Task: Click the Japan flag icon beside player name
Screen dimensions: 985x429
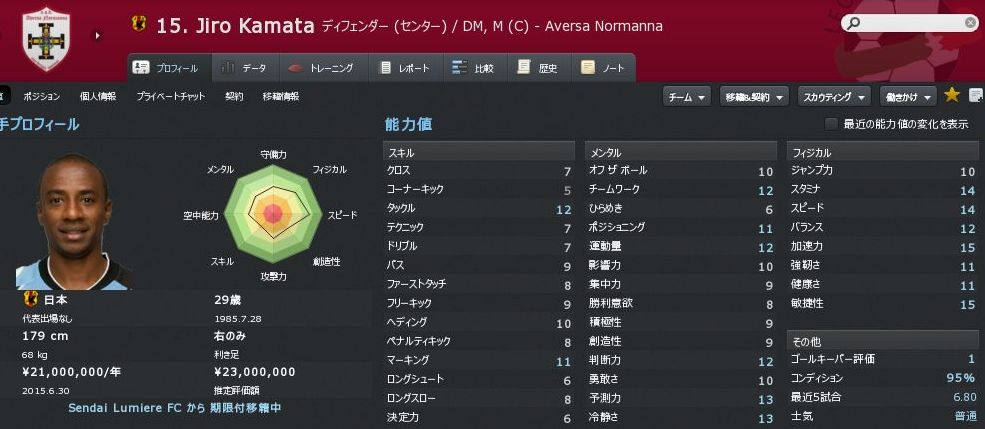Action: point(138,24)
